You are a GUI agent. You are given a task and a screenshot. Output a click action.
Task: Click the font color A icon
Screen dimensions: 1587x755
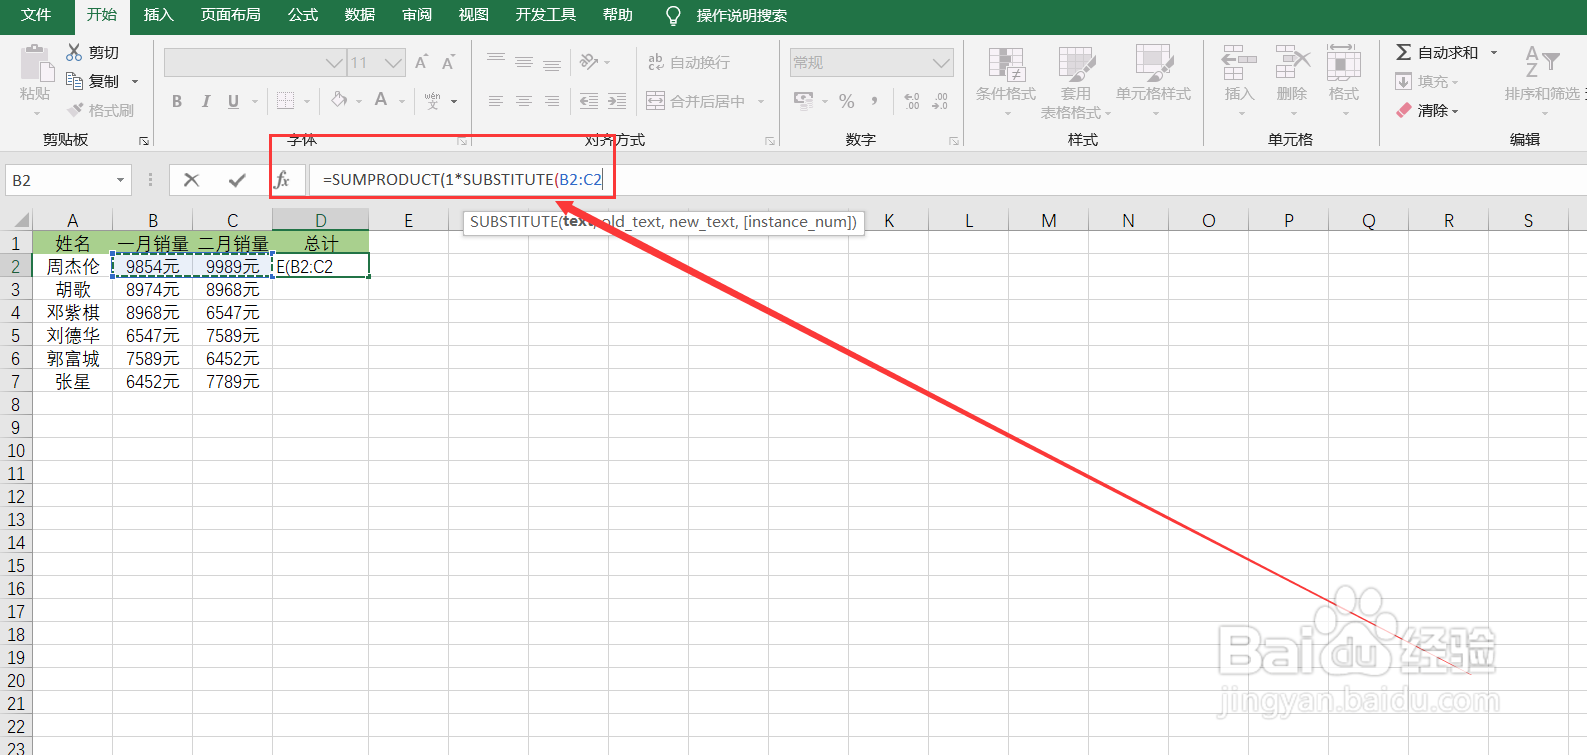[381, 100]
